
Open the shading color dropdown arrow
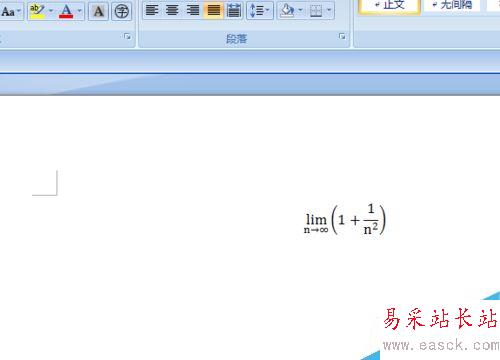(x=300, y=10)
